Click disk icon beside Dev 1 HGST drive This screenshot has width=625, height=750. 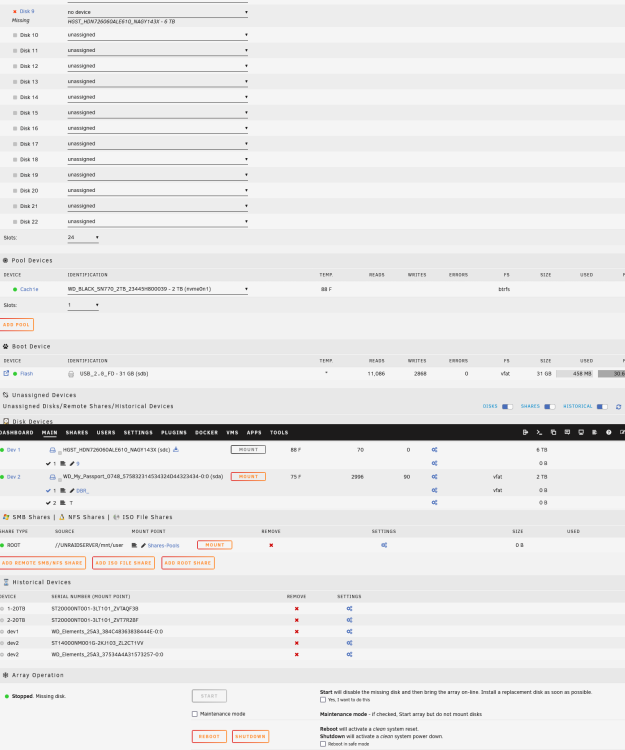click(53, 450)
